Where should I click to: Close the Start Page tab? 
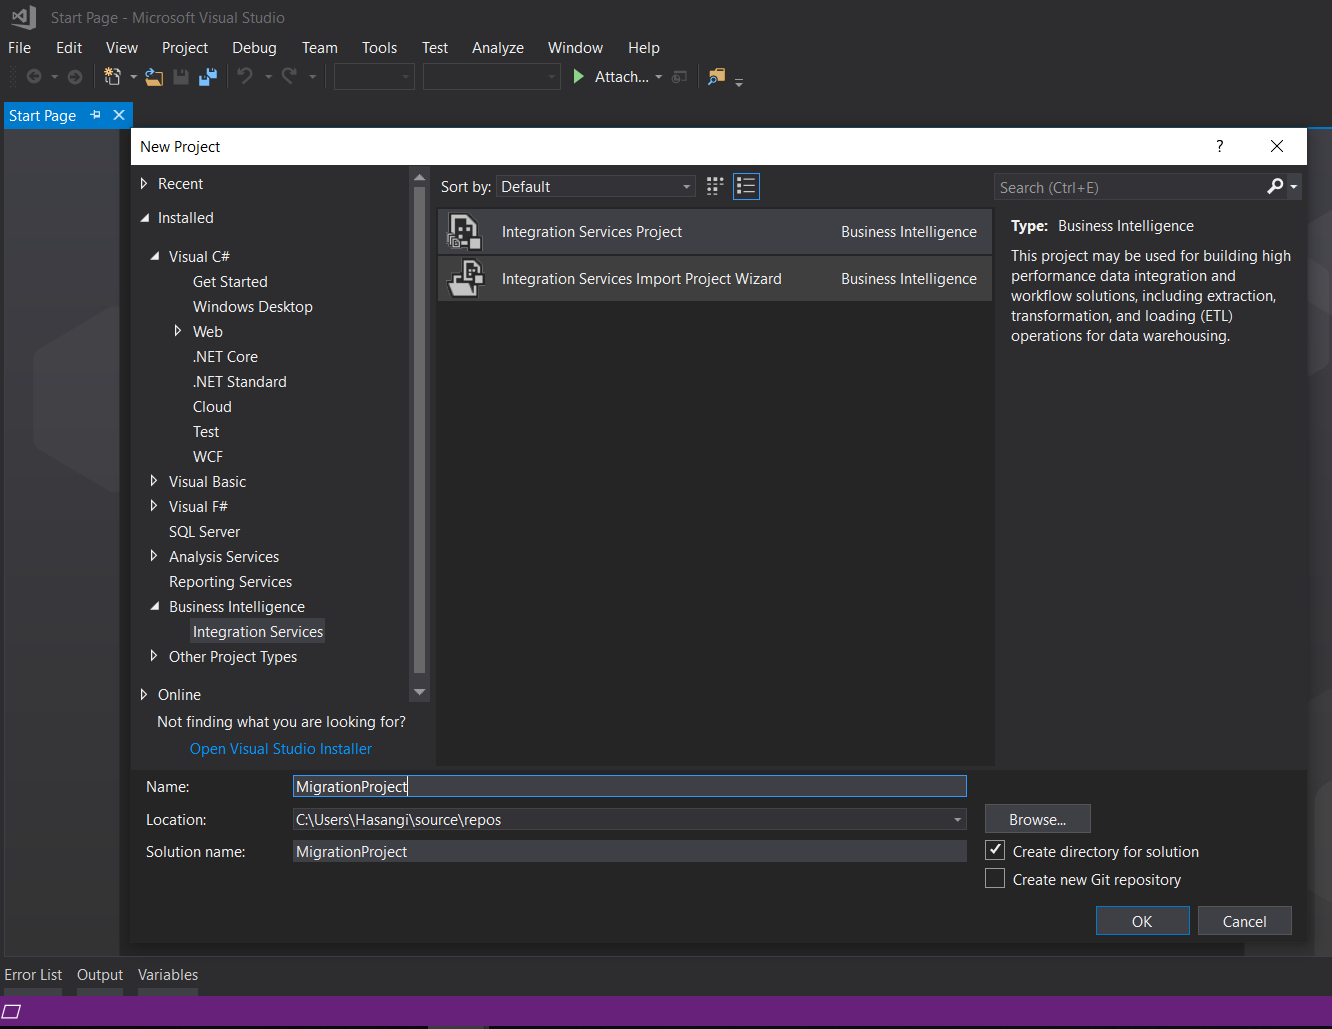pyautogui.click(x=119, y=115)
